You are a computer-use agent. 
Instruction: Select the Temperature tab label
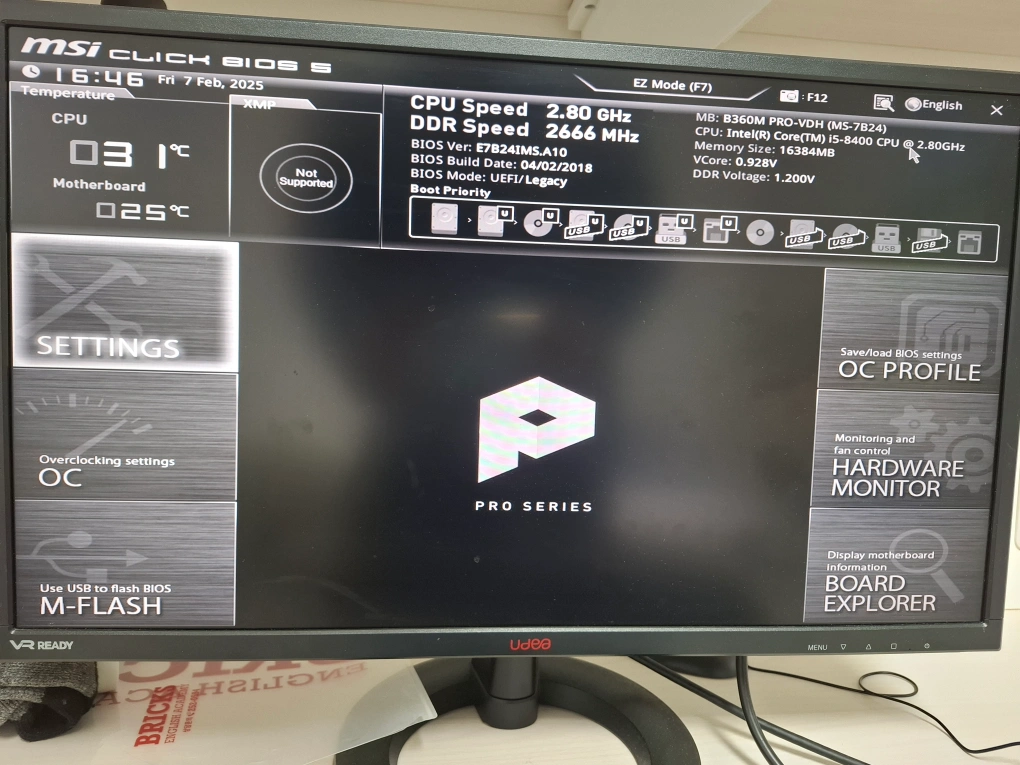coord(68,93)
